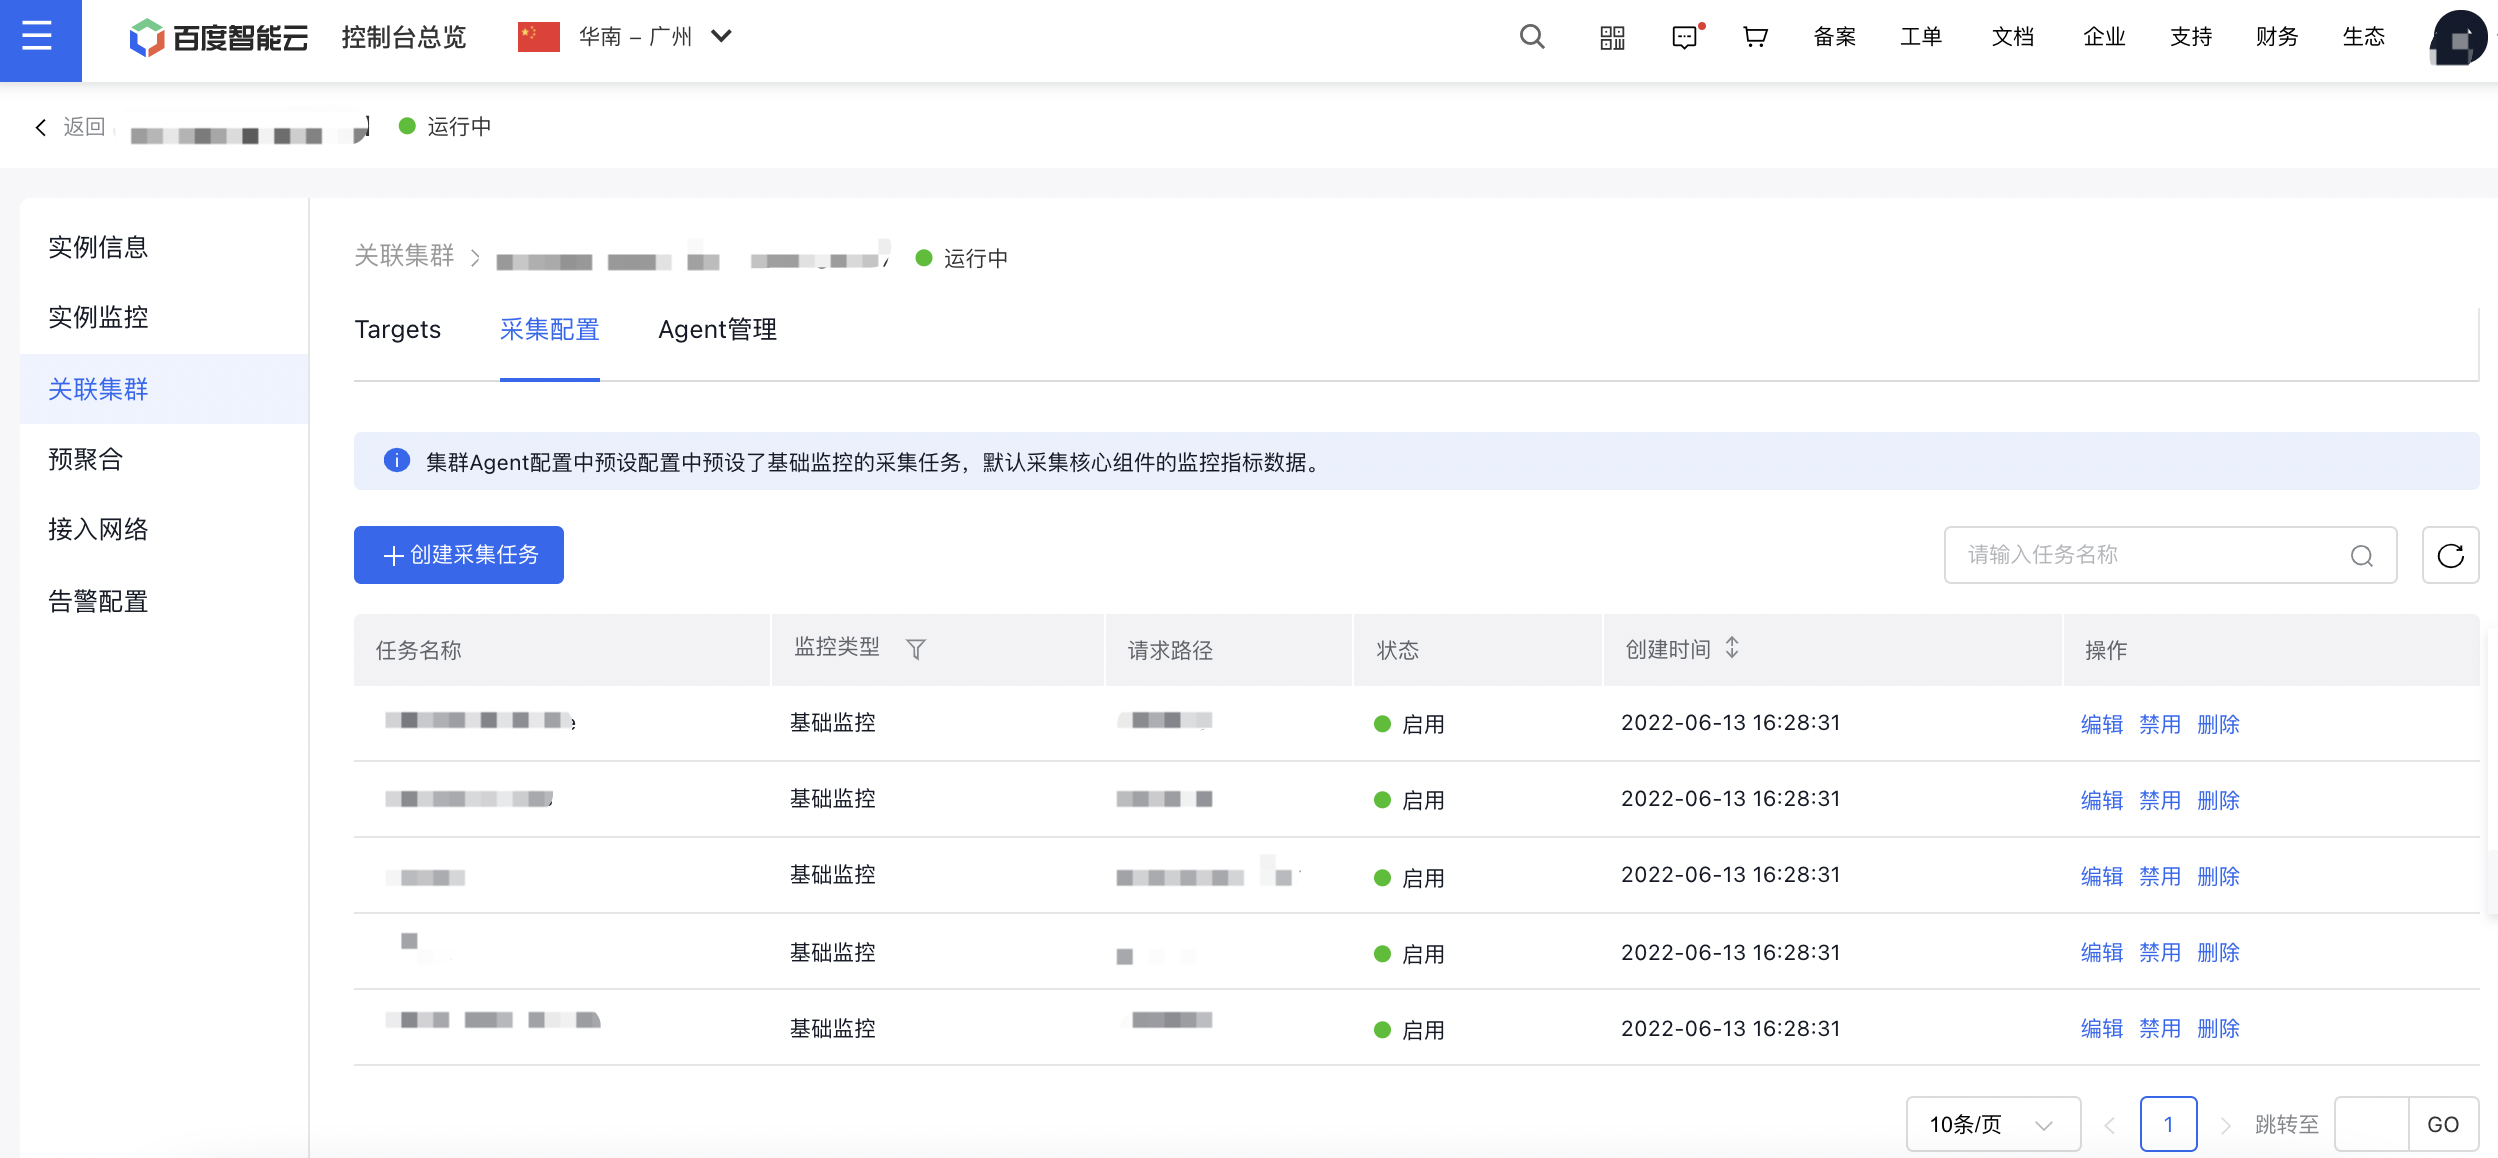This screenshot has width=2498, height=1158.
Task: Open the shopping cart icon
Action: click(x=1755, y=37)
